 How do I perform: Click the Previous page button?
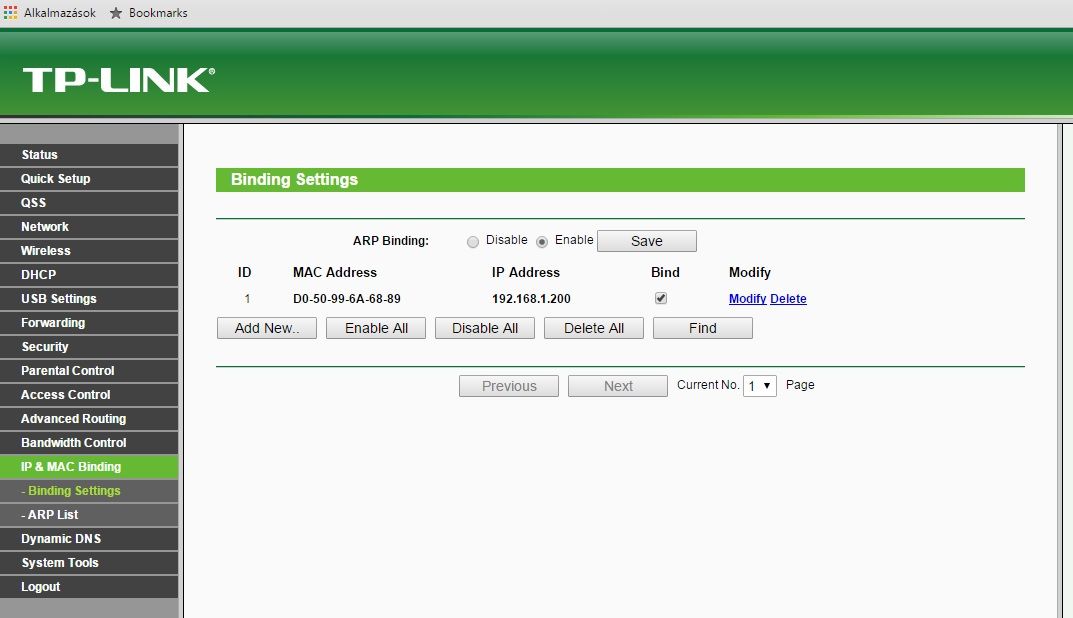coord(508,386)
